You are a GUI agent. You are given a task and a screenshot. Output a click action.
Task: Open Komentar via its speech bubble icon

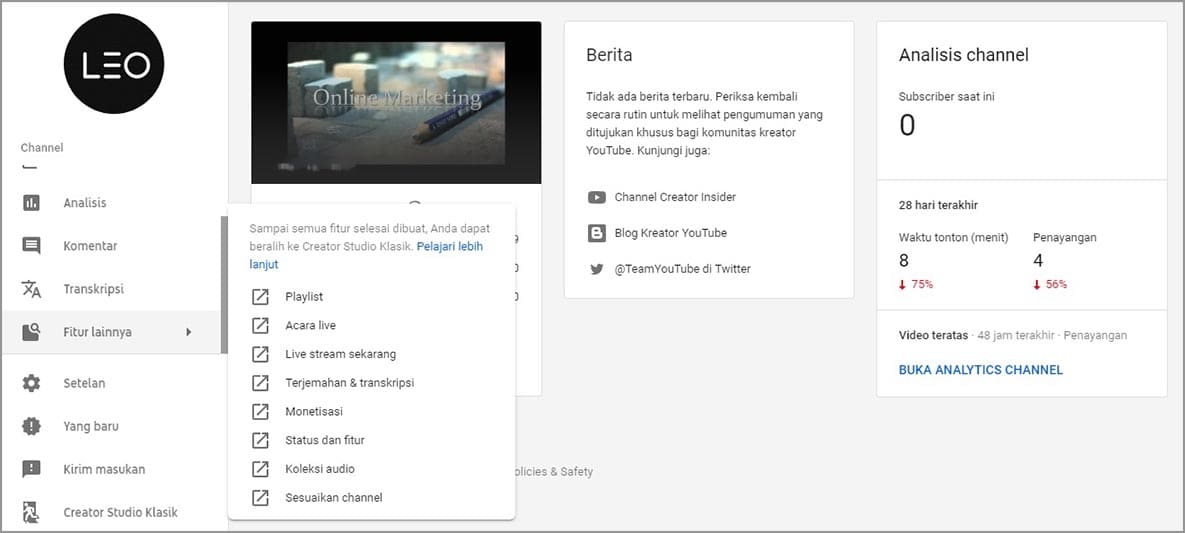[32, 246]
